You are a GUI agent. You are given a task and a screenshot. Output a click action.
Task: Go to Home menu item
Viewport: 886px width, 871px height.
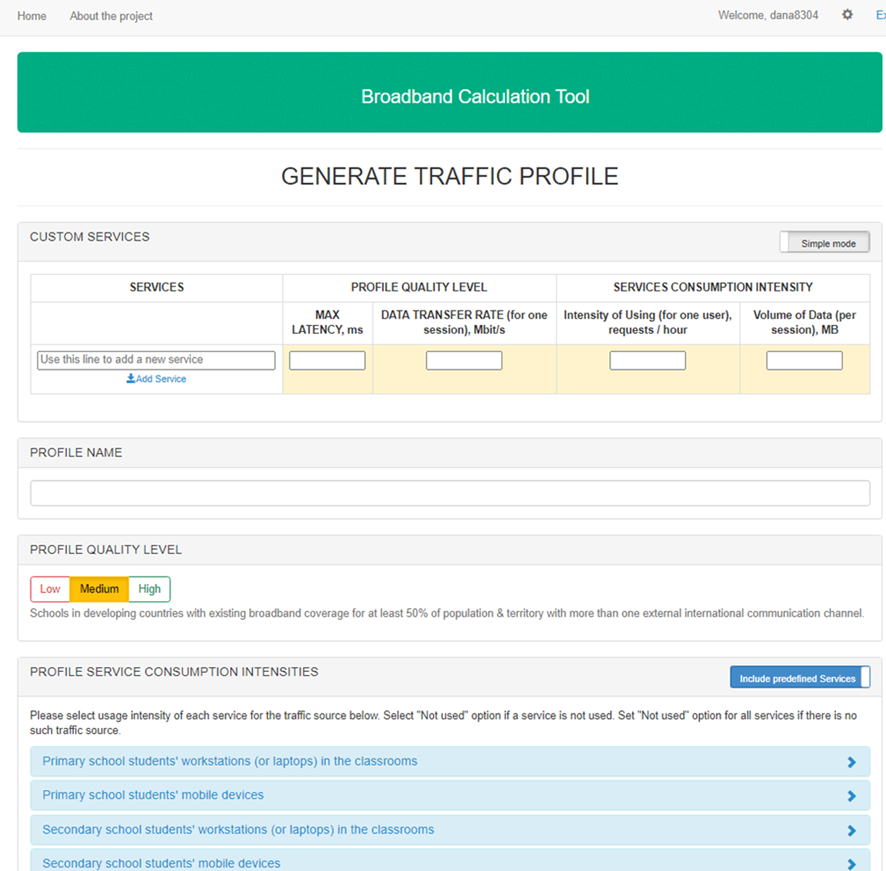click(32, 16)
